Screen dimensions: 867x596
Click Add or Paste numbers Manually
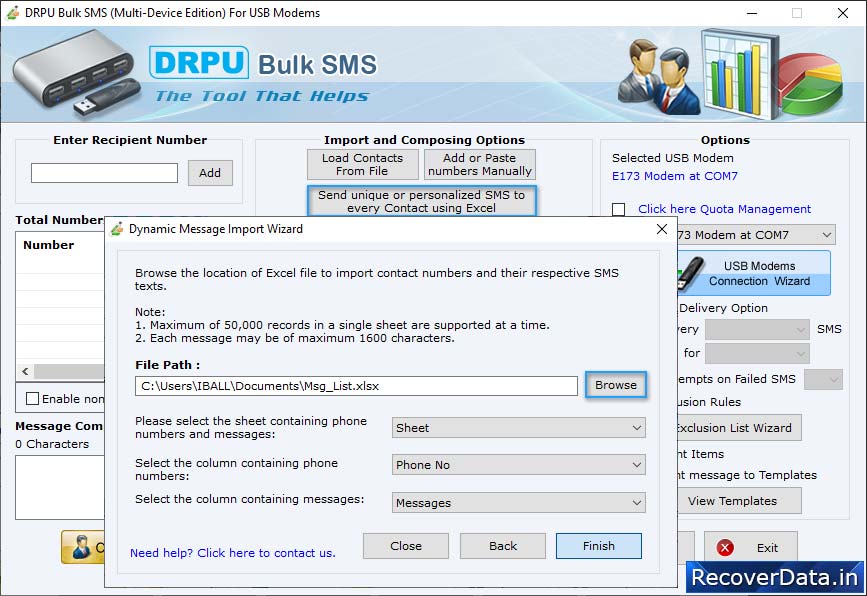[x=479, y=164]
